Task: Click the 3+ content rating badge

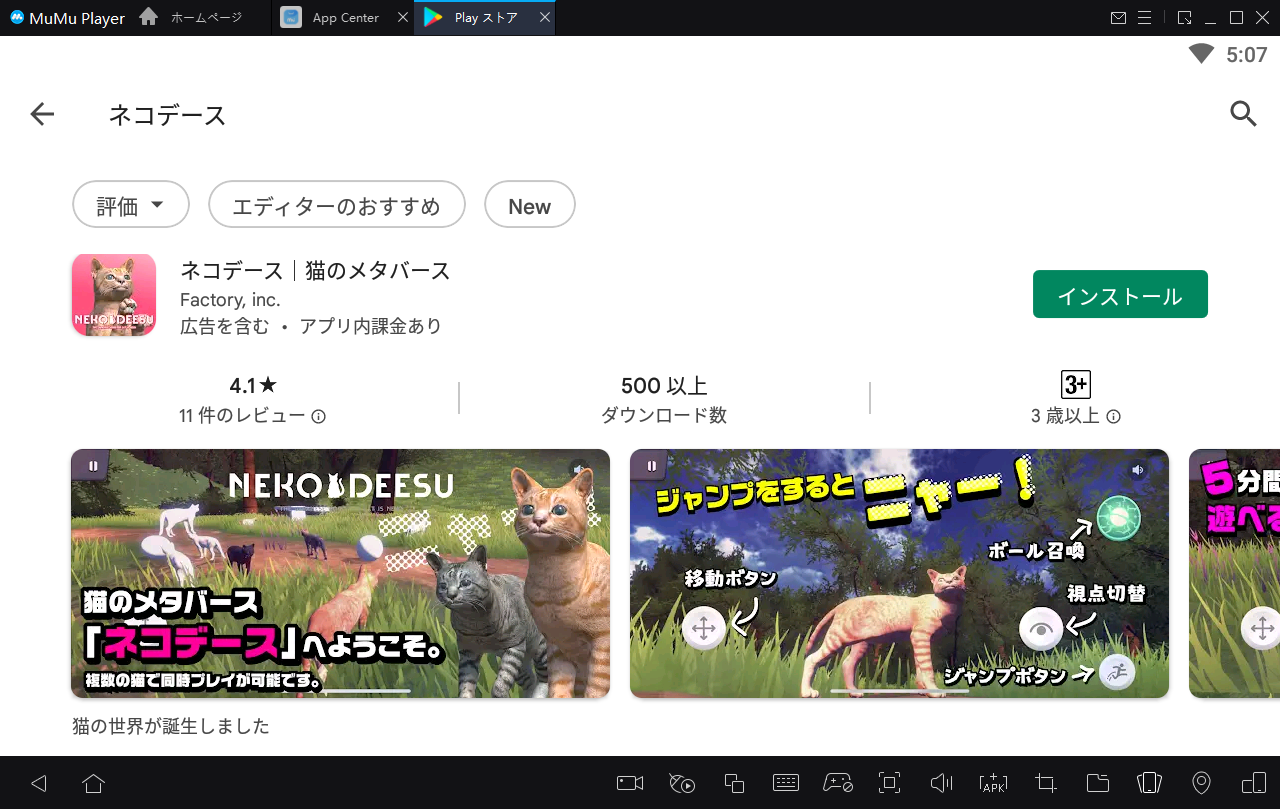Action: pyautogui.click(x=1075, y=385)
